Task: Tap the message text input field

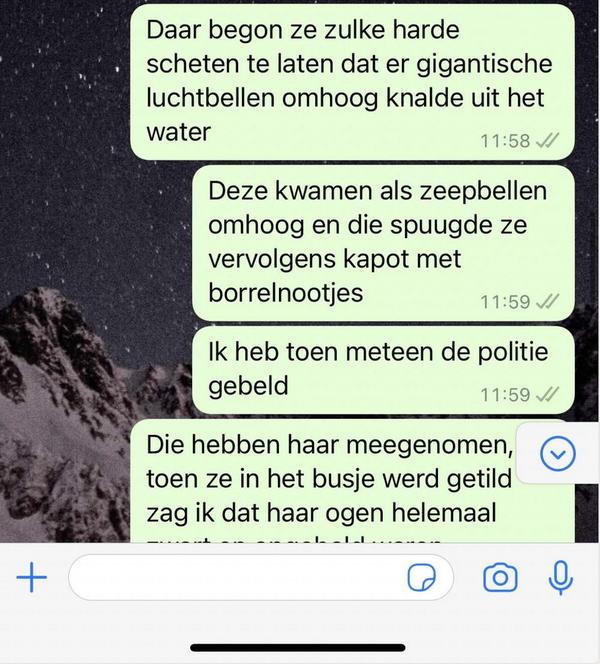Action: coord(261,577)
